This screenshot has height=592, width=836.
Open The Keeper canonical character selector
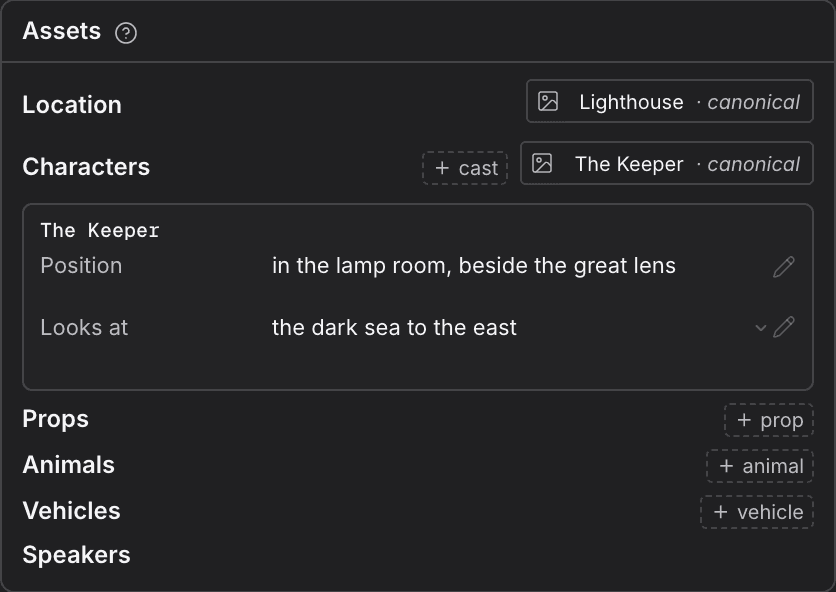[x=666, y=163]
